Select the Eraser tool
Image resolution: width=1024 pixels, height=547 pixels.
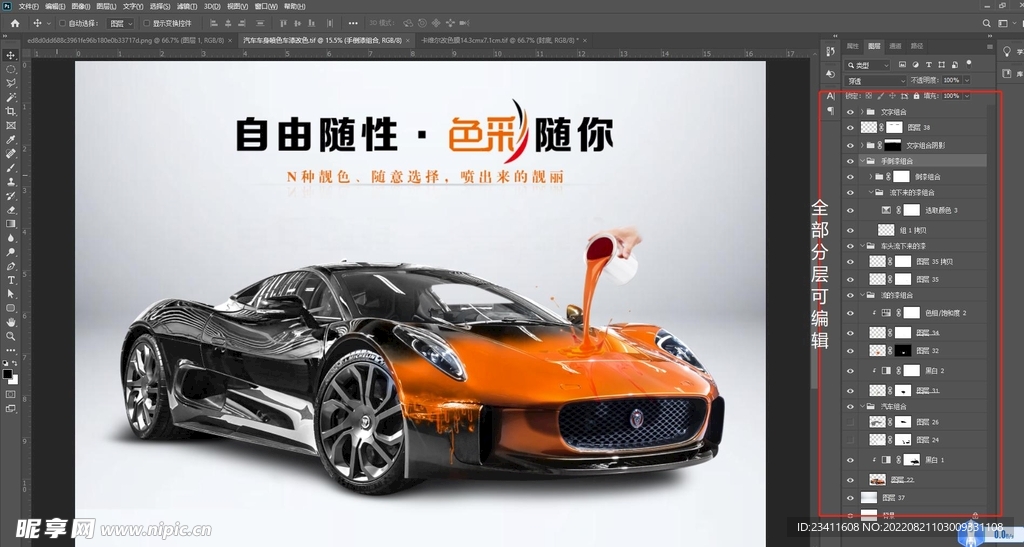point(10,210)
